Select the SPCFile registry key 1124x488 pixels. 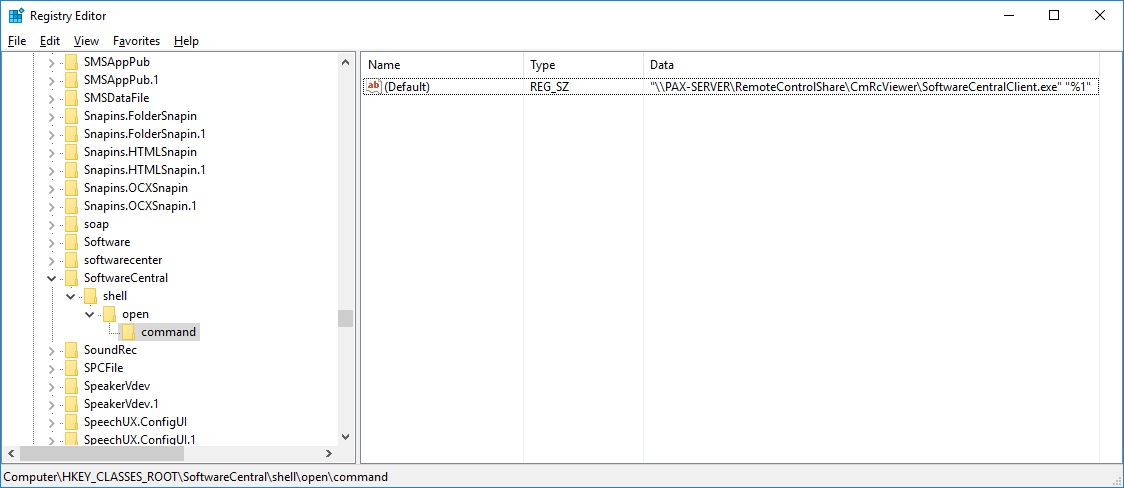click(x=103, y=368)
